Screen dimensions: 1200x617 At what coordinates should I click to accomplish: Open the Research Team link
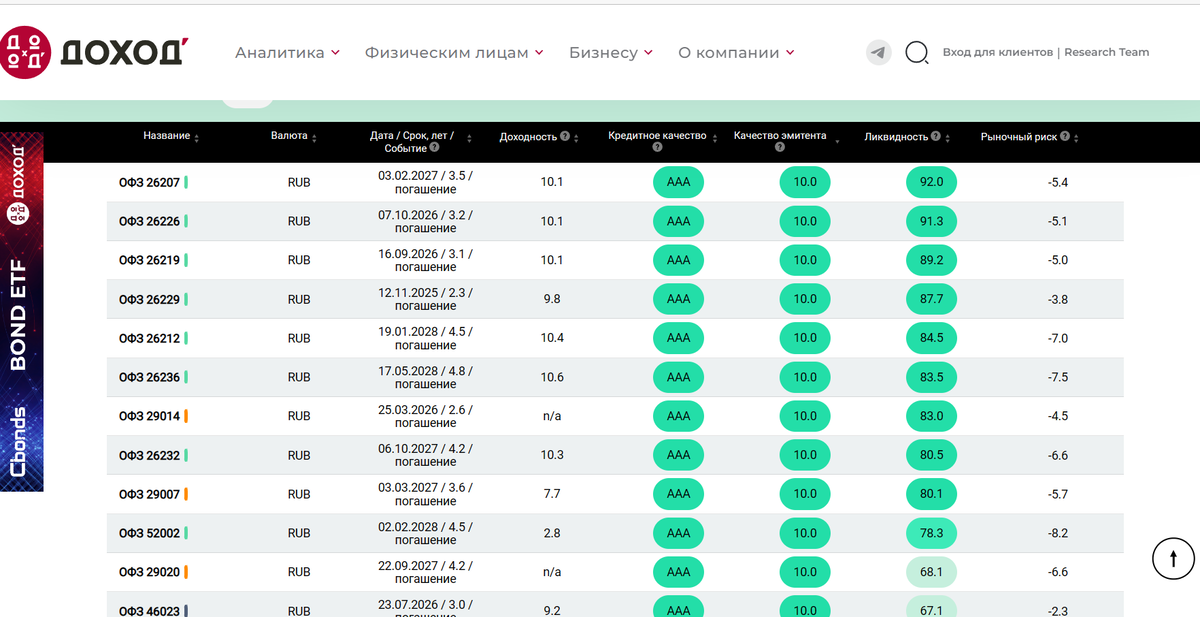[x=1107, y=52]
